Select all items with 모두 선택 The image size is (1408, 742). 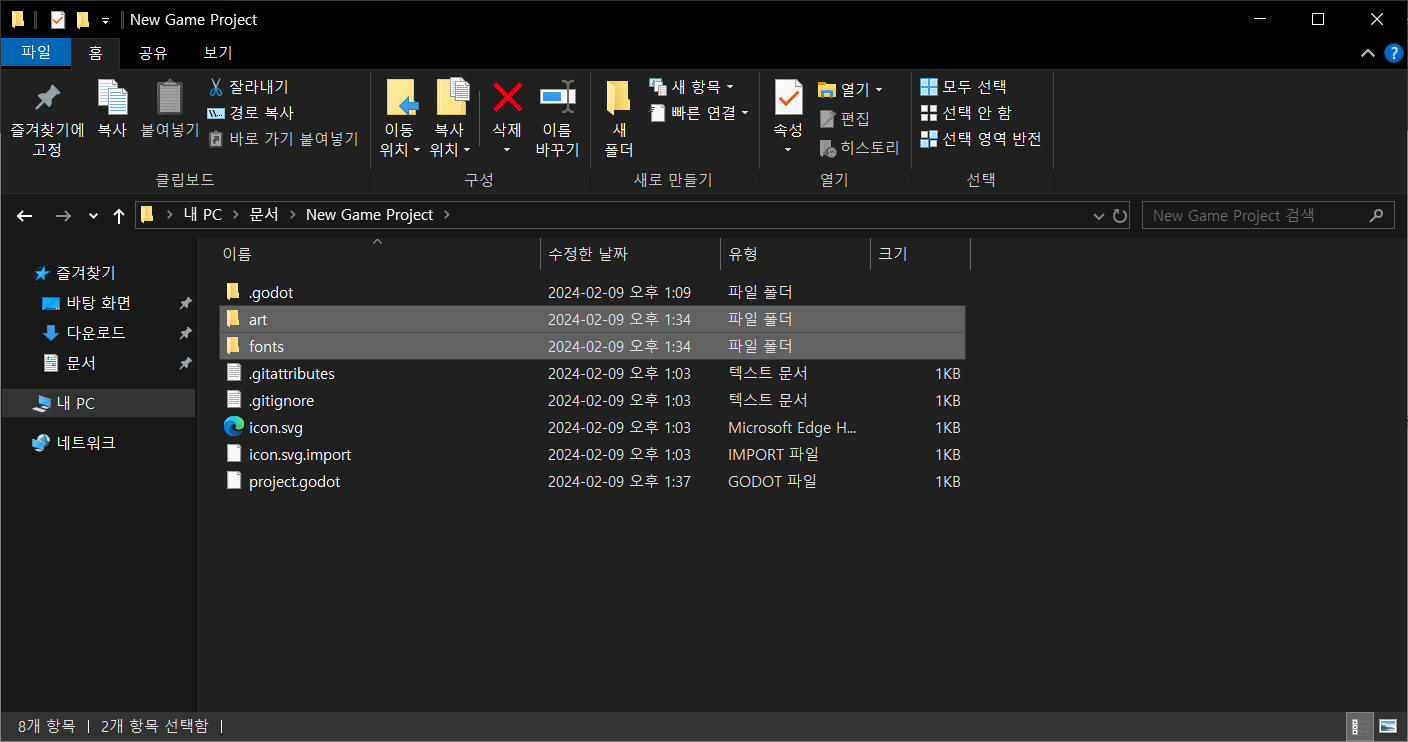click(963, 87)
